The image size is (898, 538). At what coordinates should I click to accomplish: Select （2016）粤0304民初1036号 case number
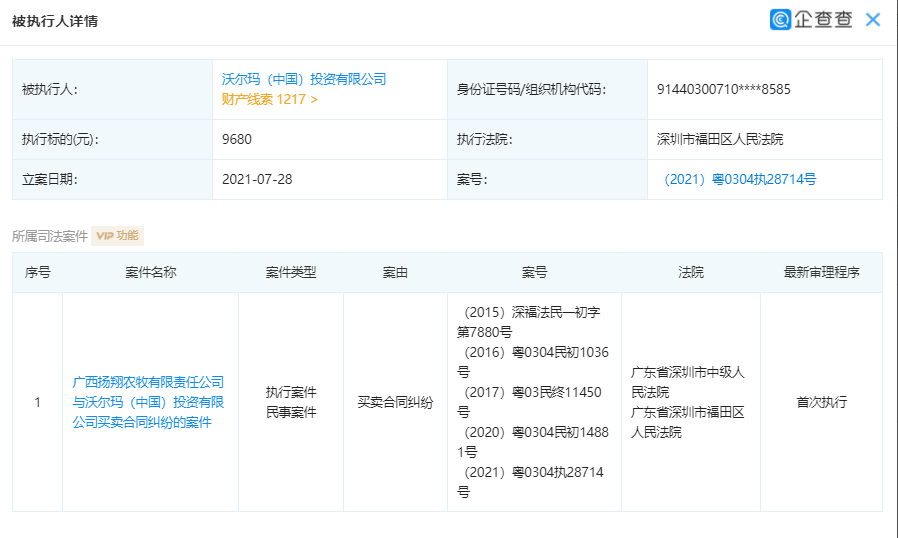(533, 362)
